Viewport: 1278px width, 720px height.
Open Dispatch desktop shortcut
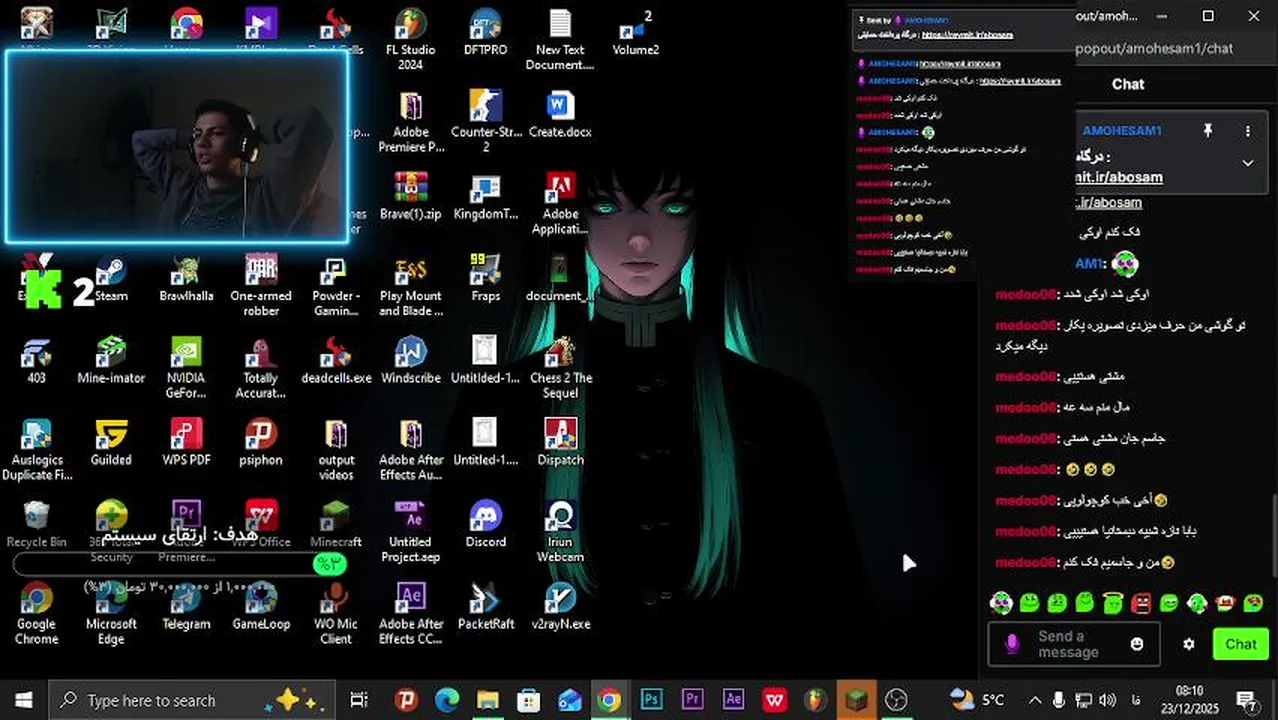coord(560,442)
